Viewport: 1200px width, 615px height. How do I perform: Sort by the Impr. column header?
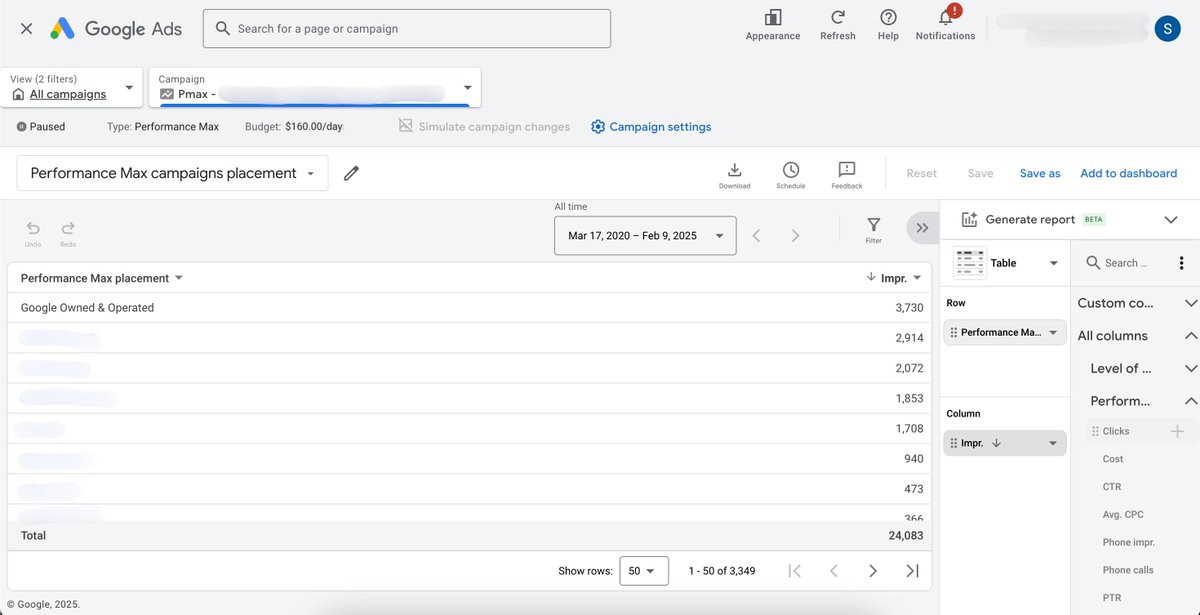tap(894, 278)
